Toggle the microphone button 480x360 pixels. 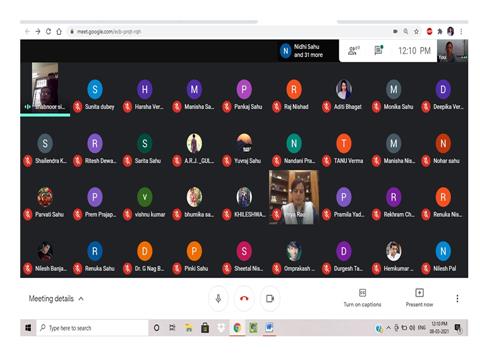(218, 298)
